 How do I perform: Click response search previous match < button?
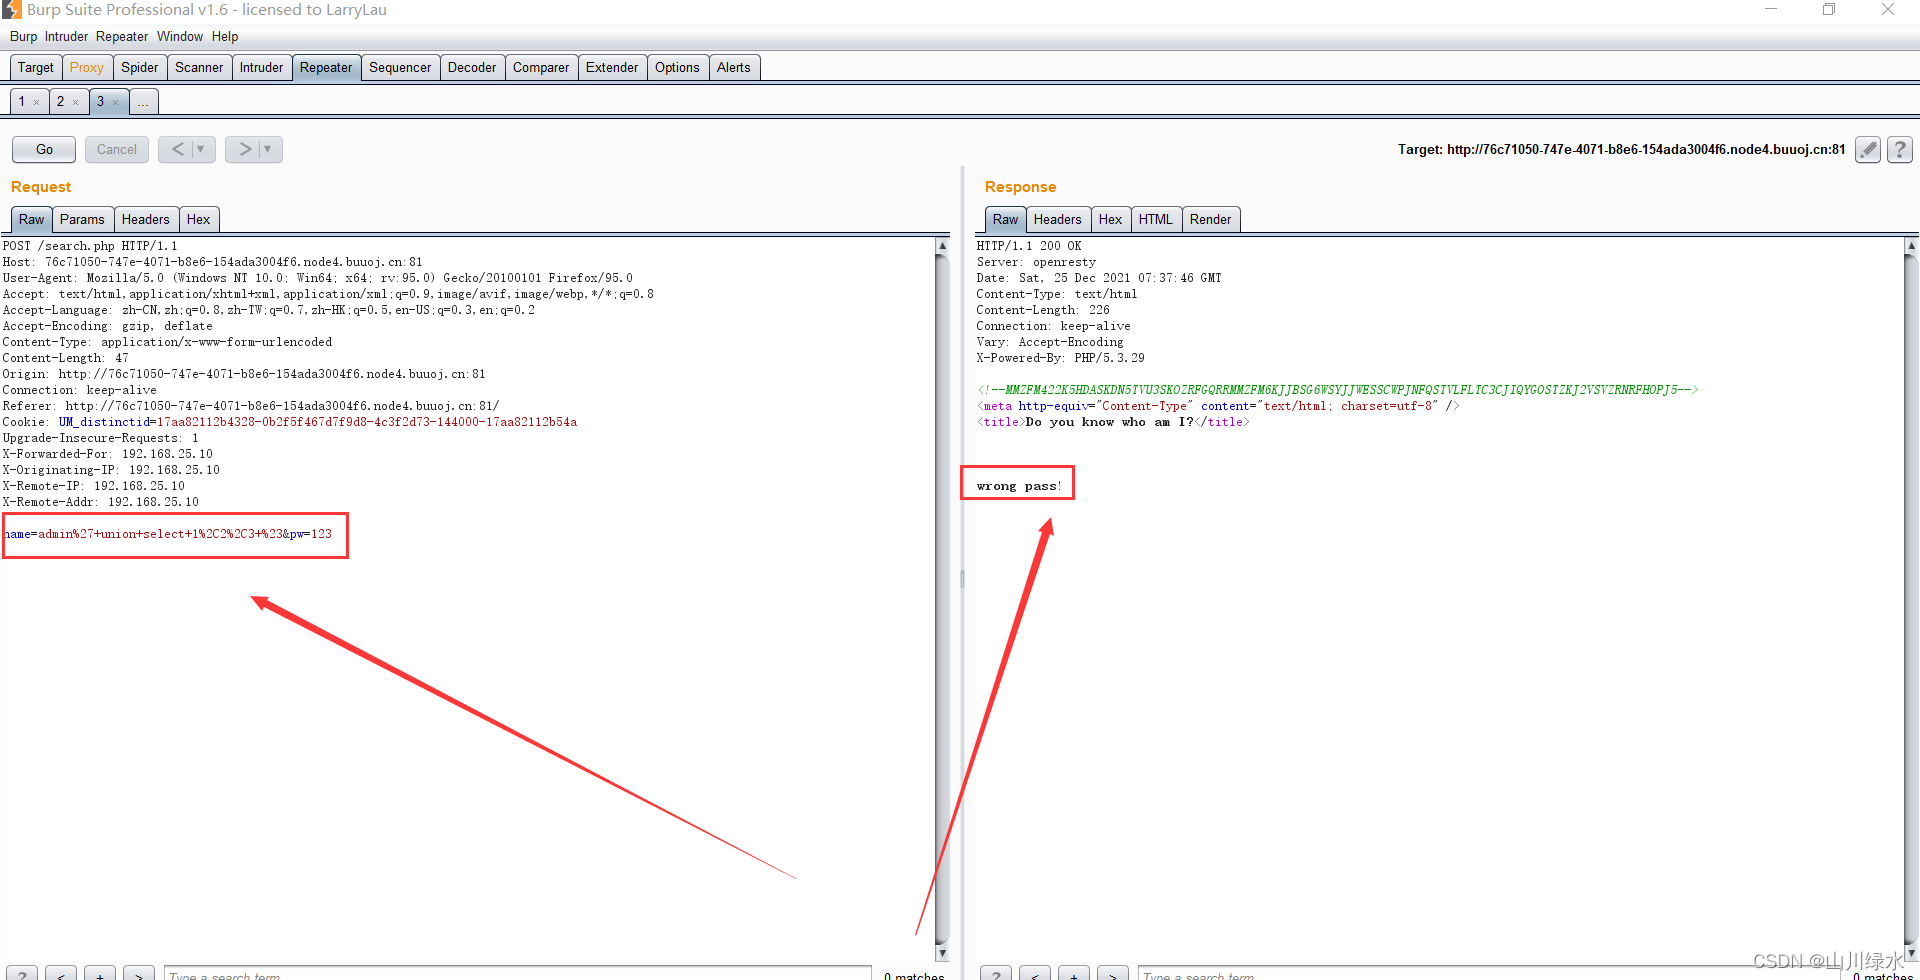[1035, 975]
